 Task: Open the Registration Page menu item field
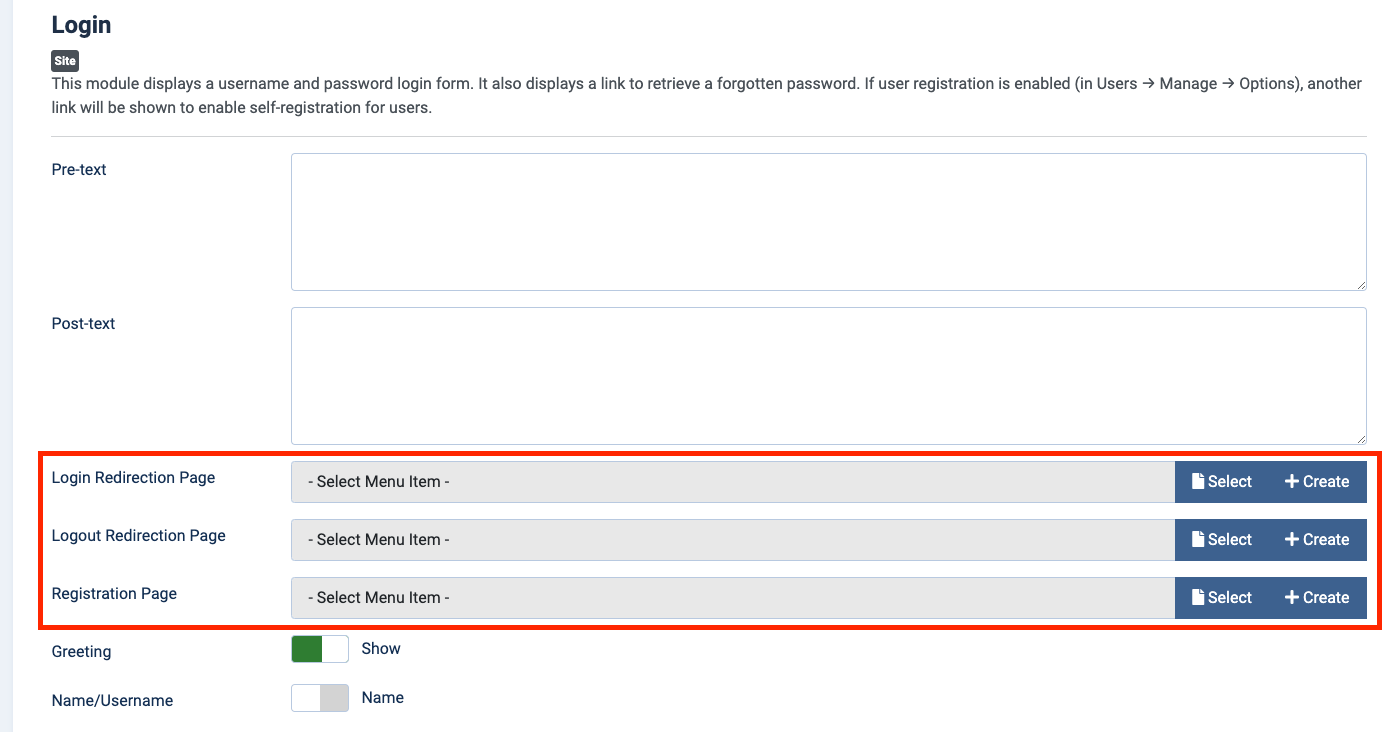coord(732,597)
